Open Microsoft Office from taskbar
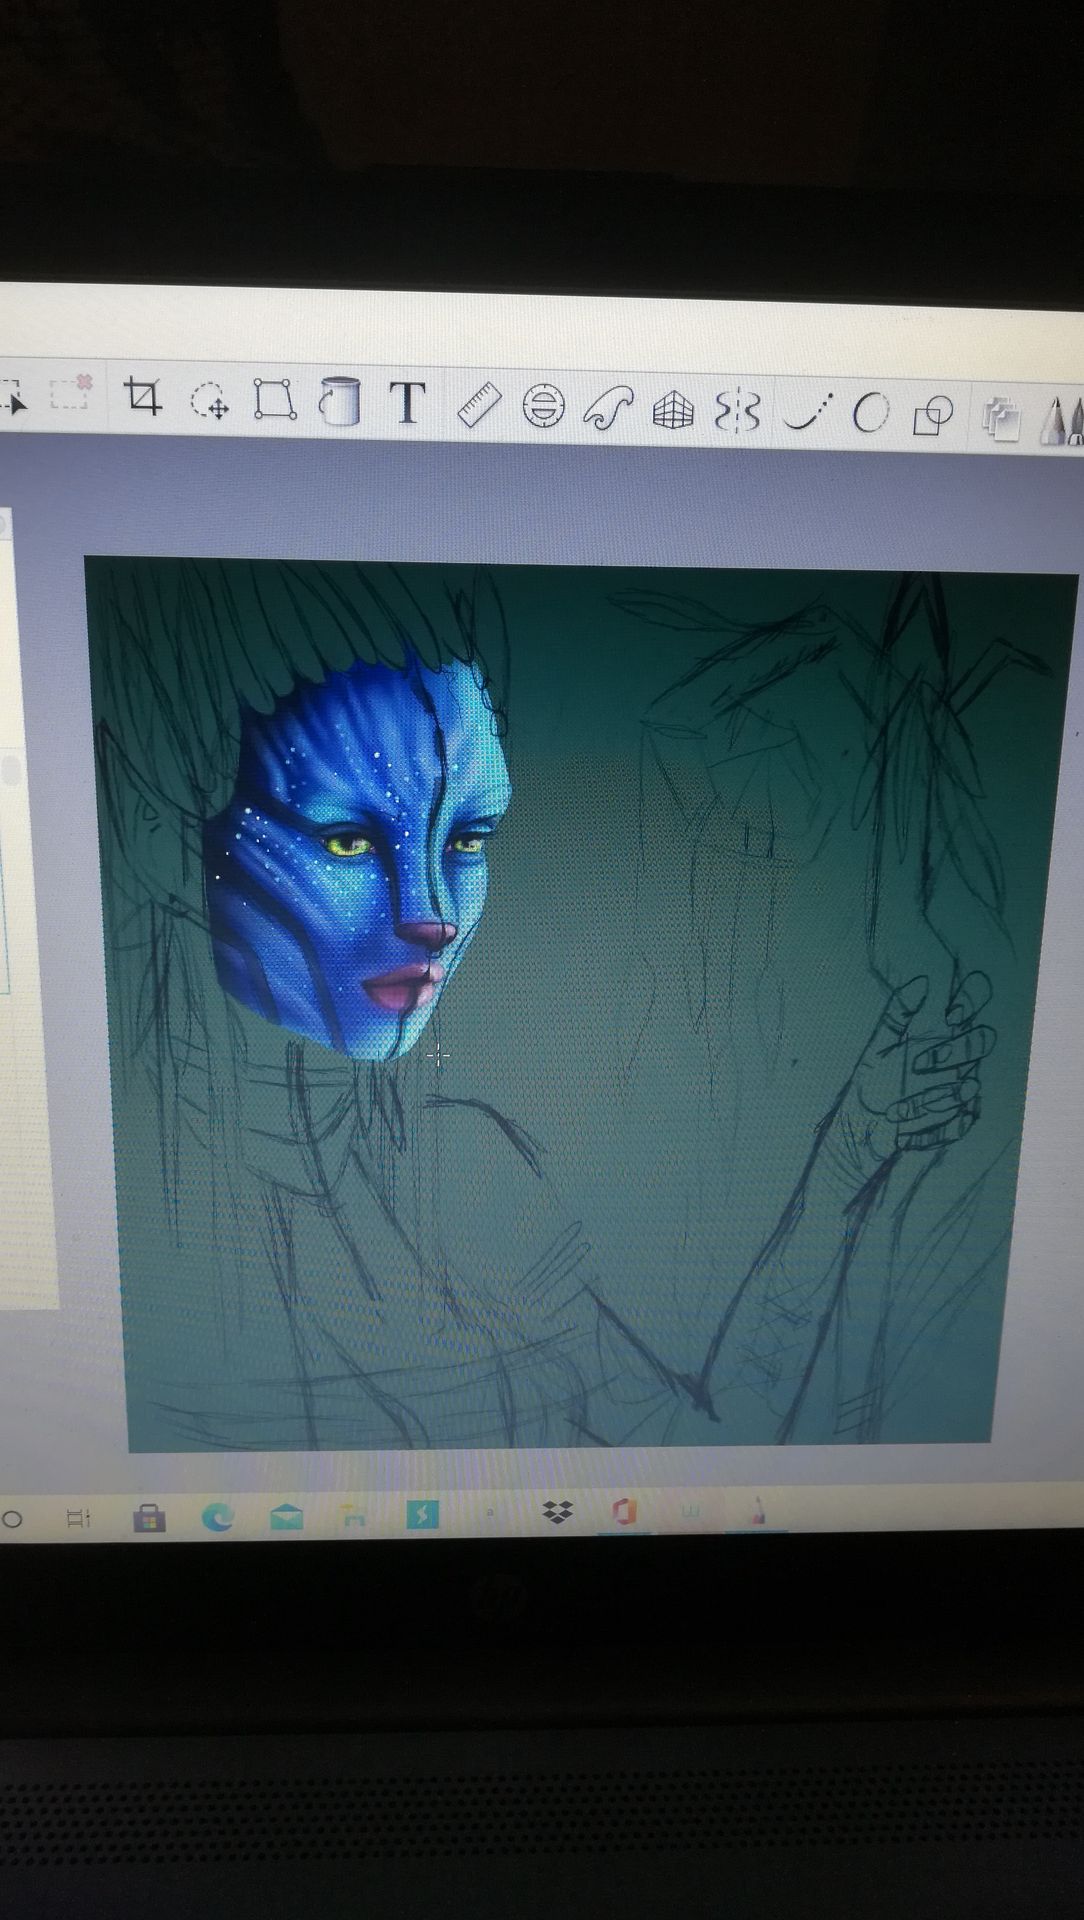The height and width of the screenshot is (1920, 1084). click(624, 1512)
